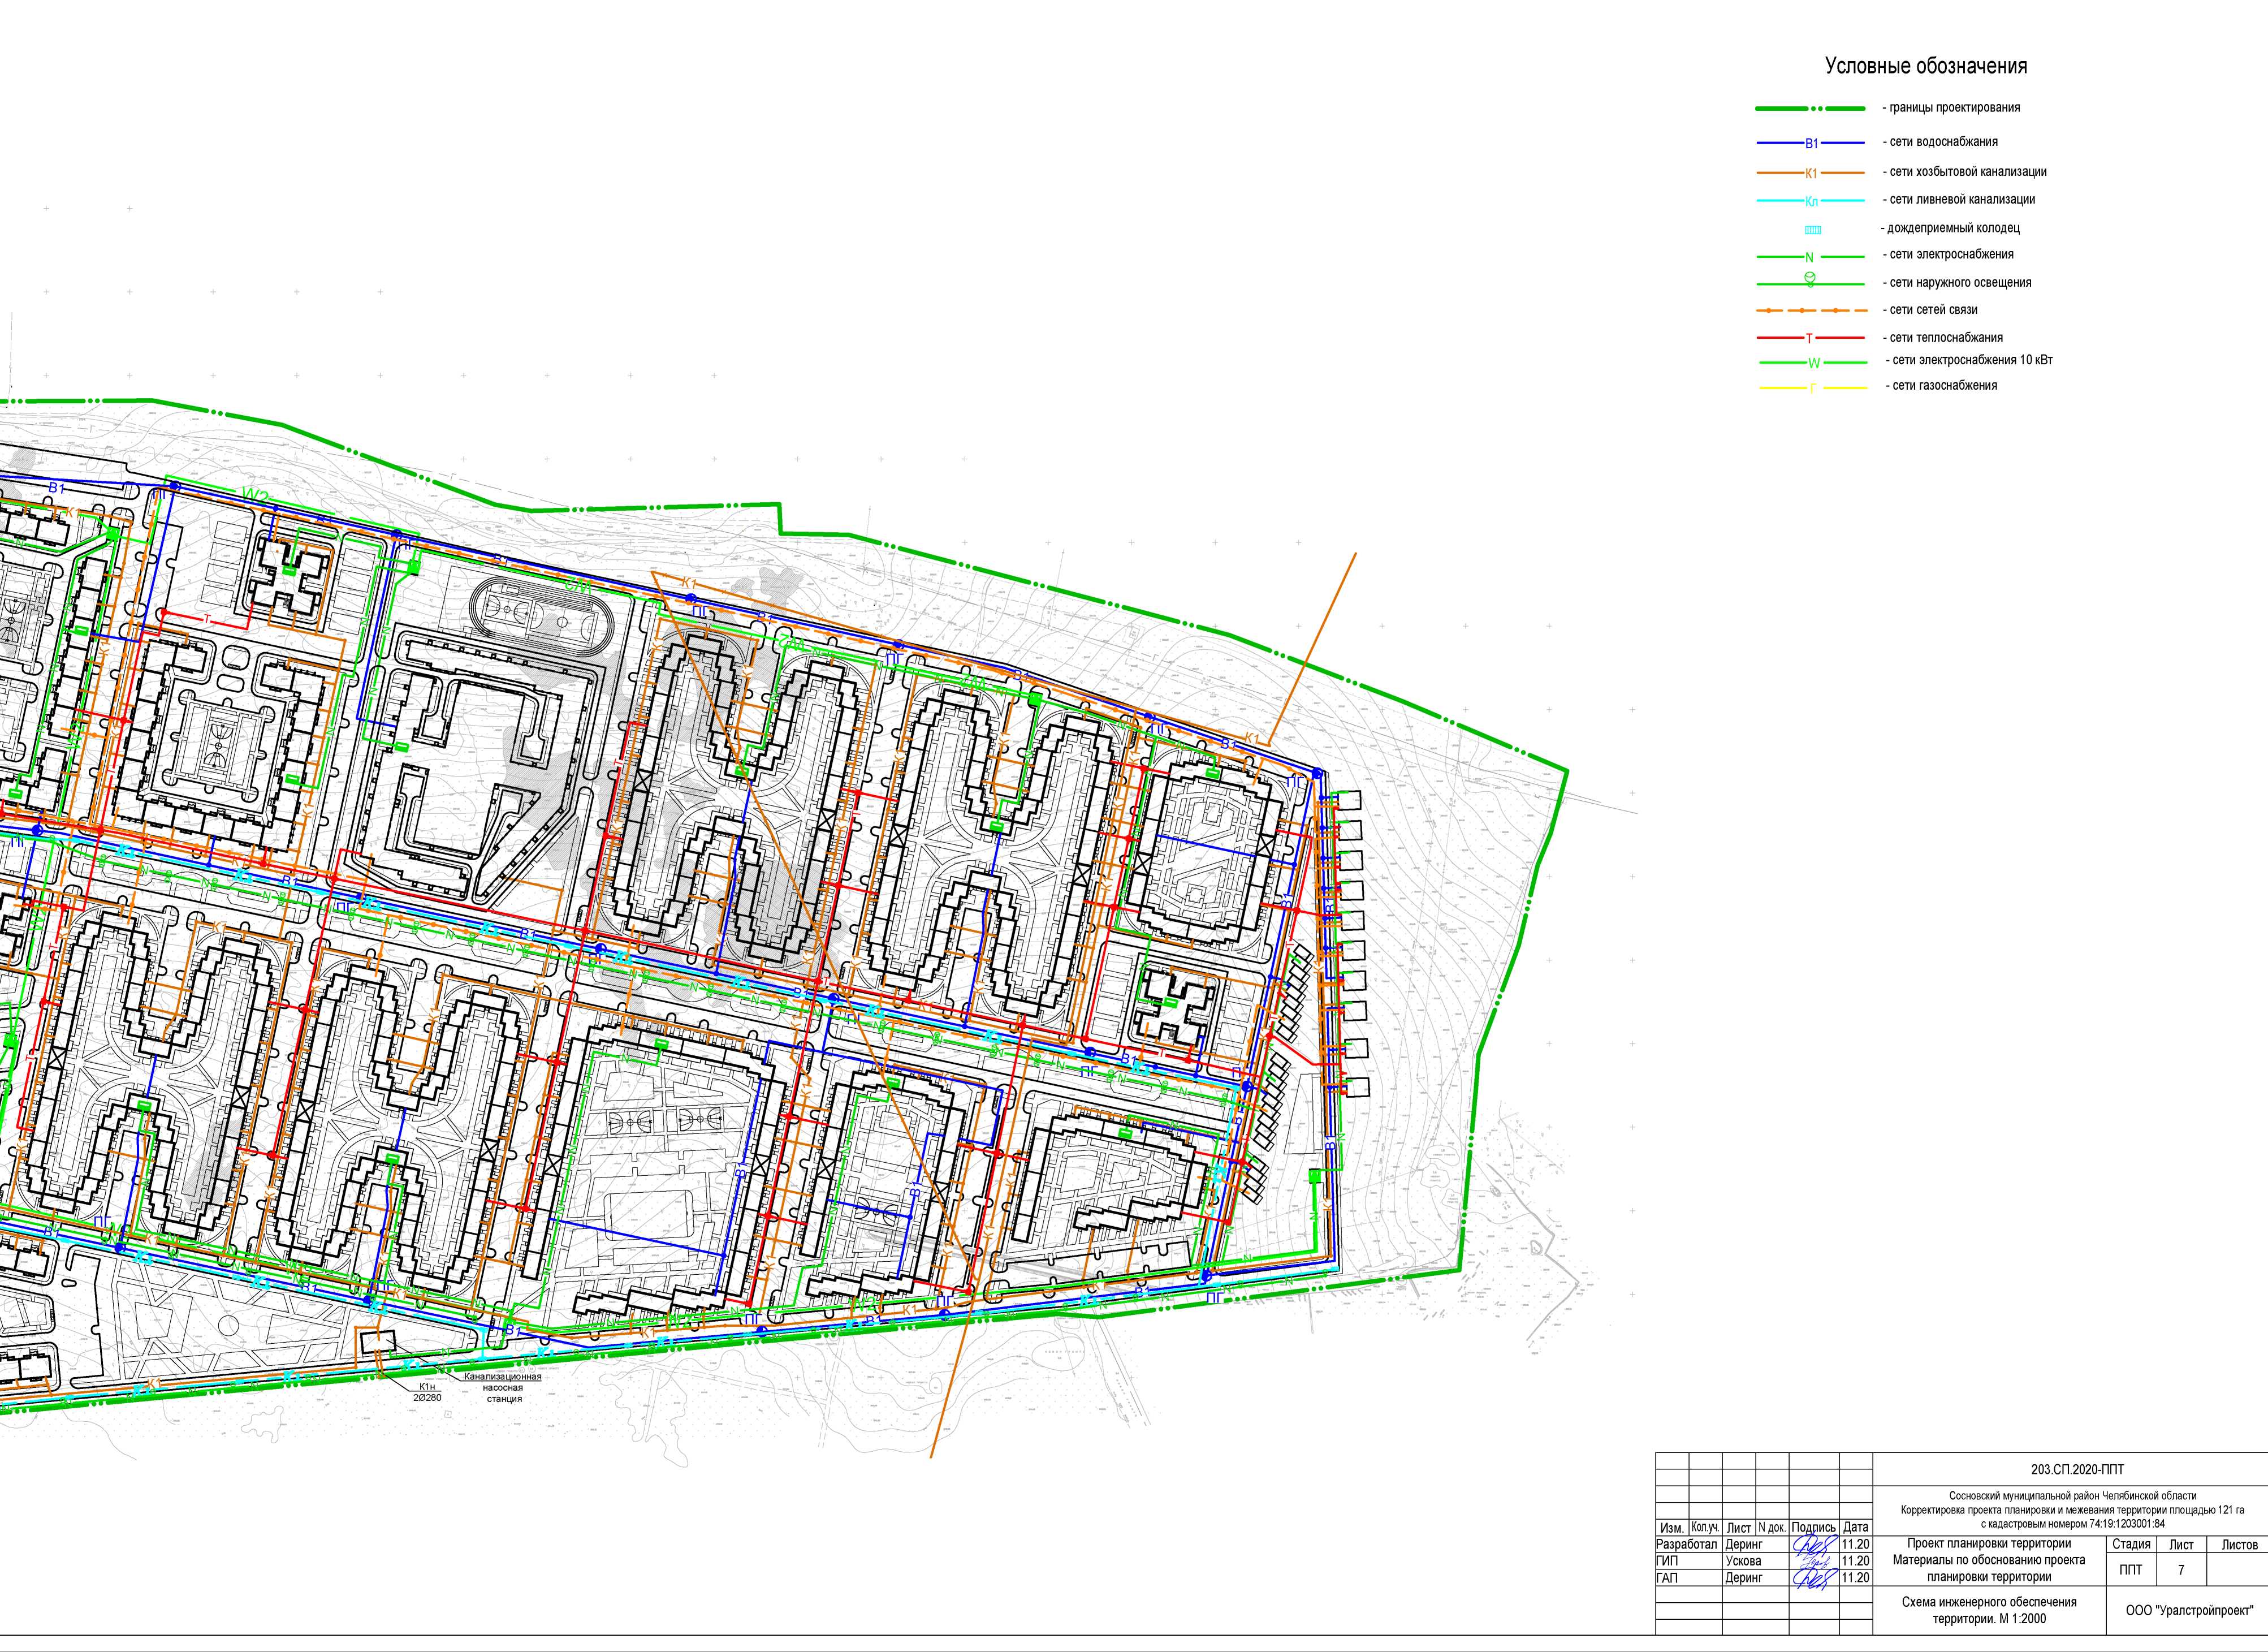This screenshot has width=2268, height=1652.
Task: Select the sheet number '7' cell
Action: [x=2181, y=1569]
